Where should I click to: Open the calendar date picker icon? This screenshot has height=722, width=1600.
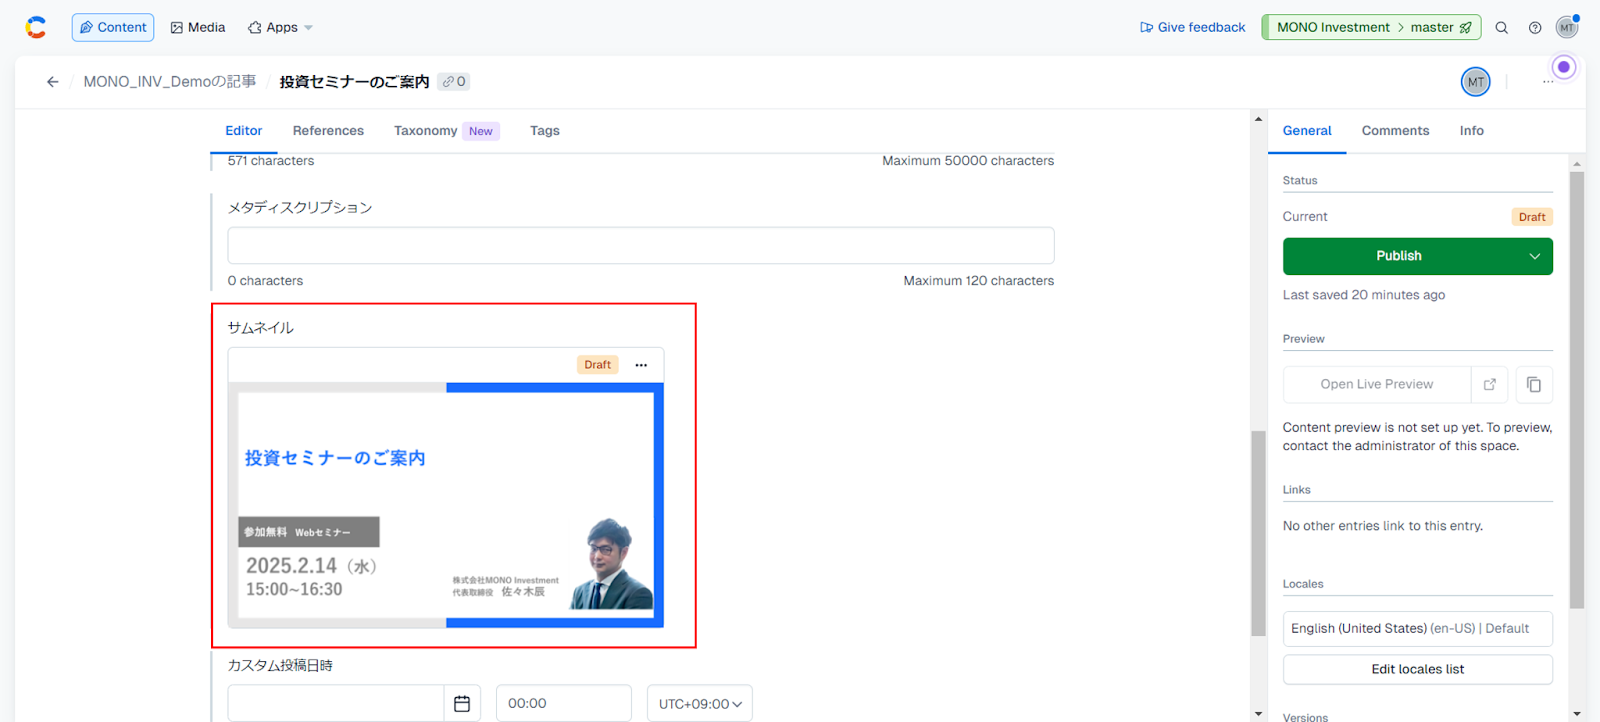(x=462, y=704)
